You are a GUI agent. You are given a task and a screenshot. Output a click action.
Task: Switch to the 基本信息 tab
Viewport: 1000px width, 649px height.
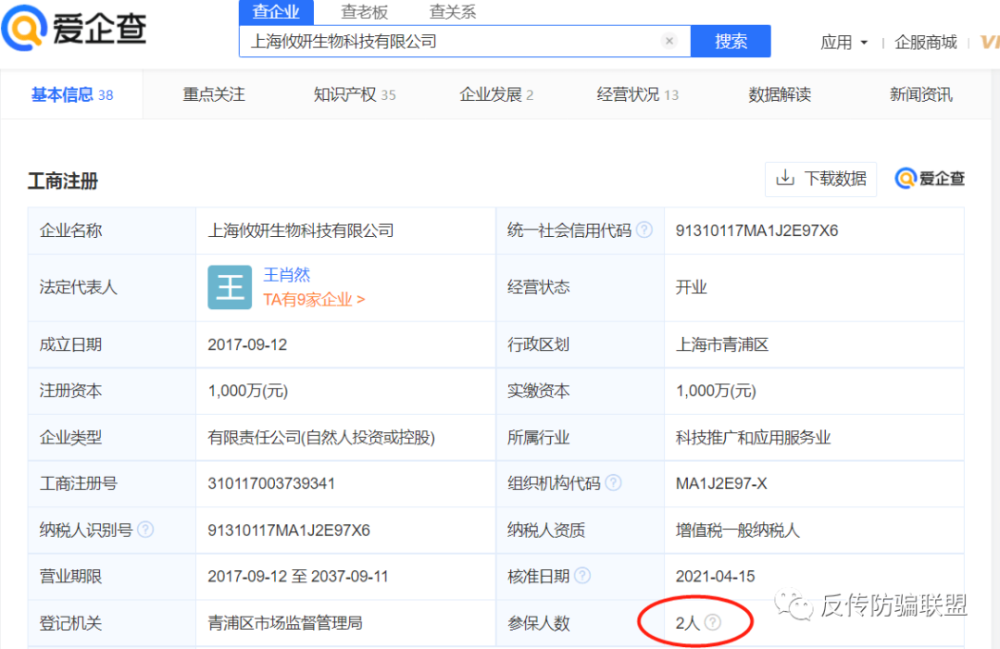(x=72, y=95)
